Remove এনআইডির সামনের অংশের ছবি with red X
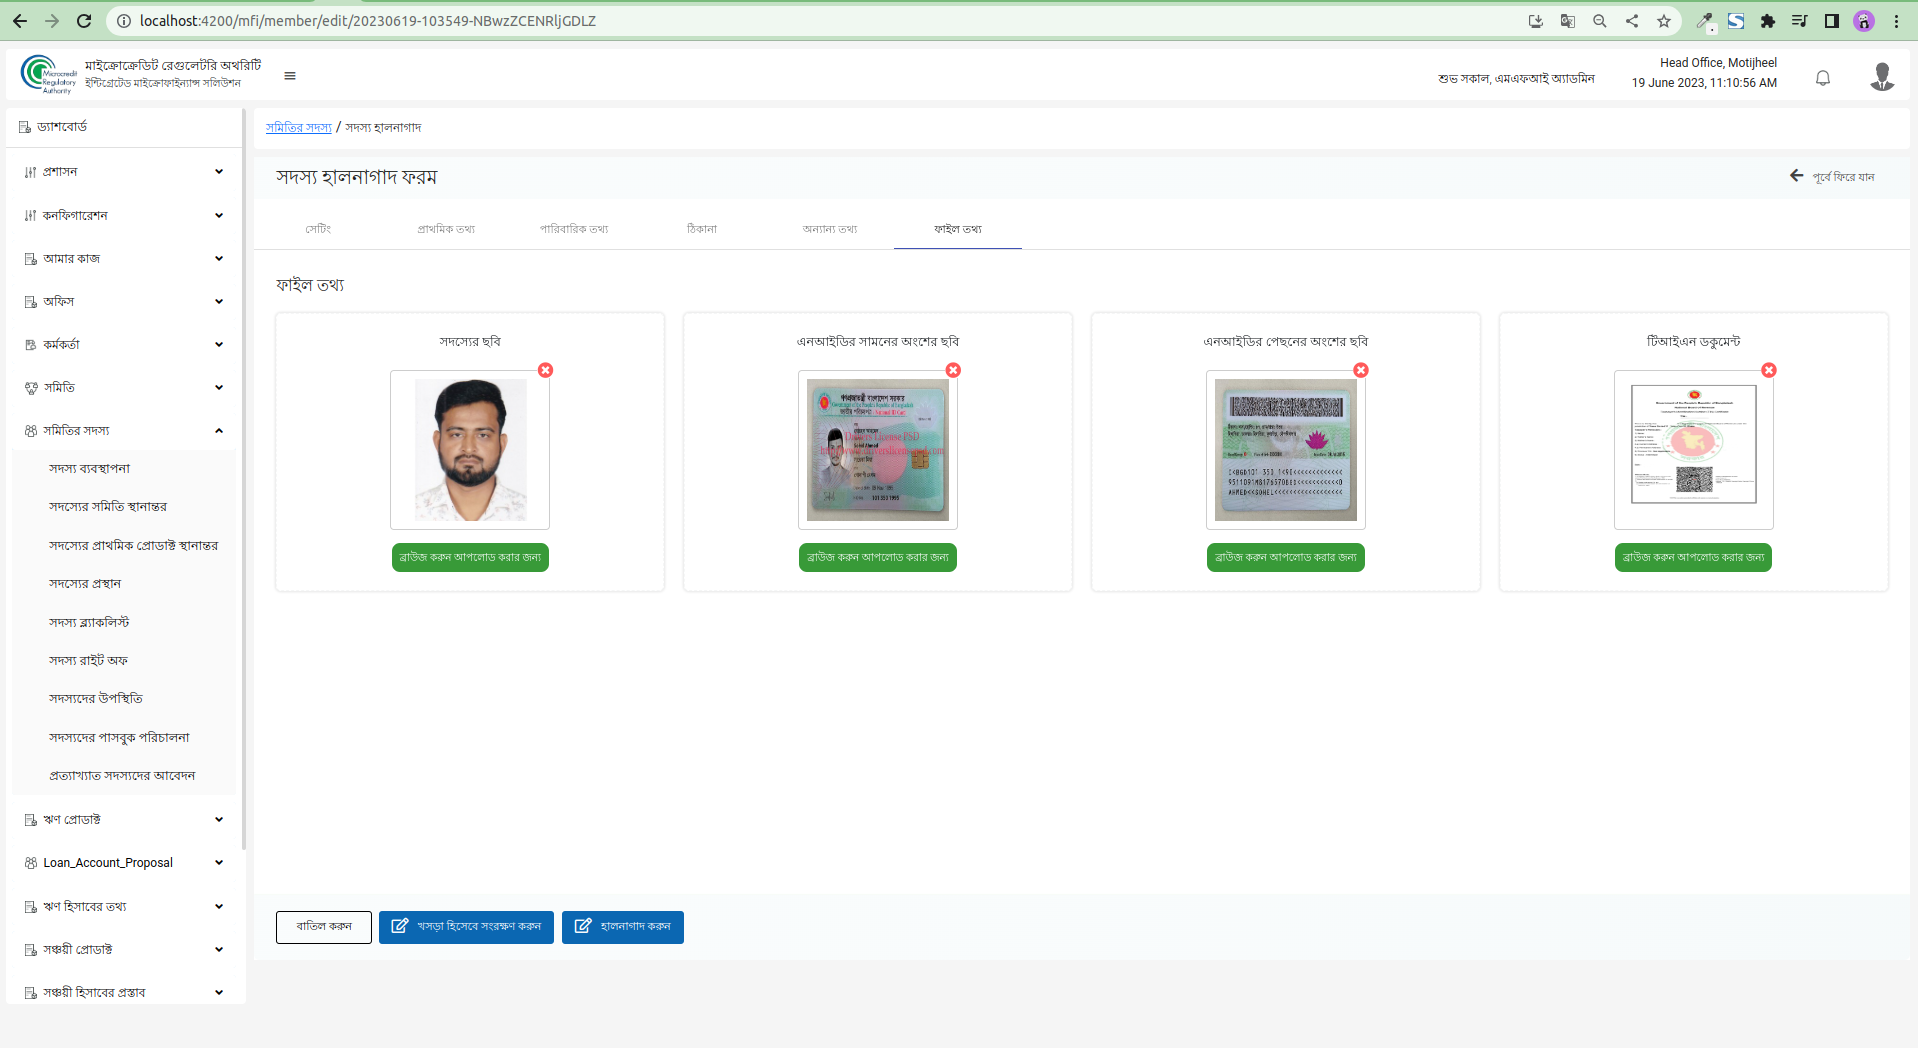Image resolution: width=1918 pixels, height=1048 pixels. click(953, 370)
